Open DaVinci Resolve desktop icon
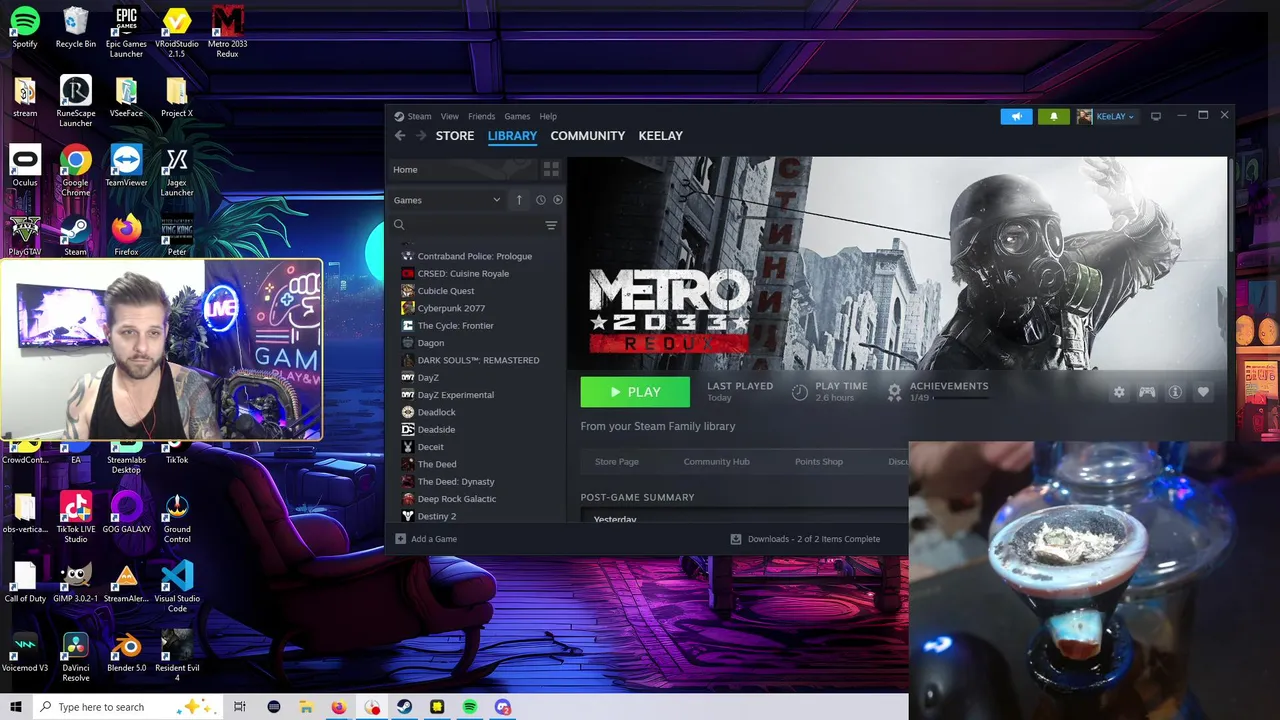 click(x=75, y=655)
